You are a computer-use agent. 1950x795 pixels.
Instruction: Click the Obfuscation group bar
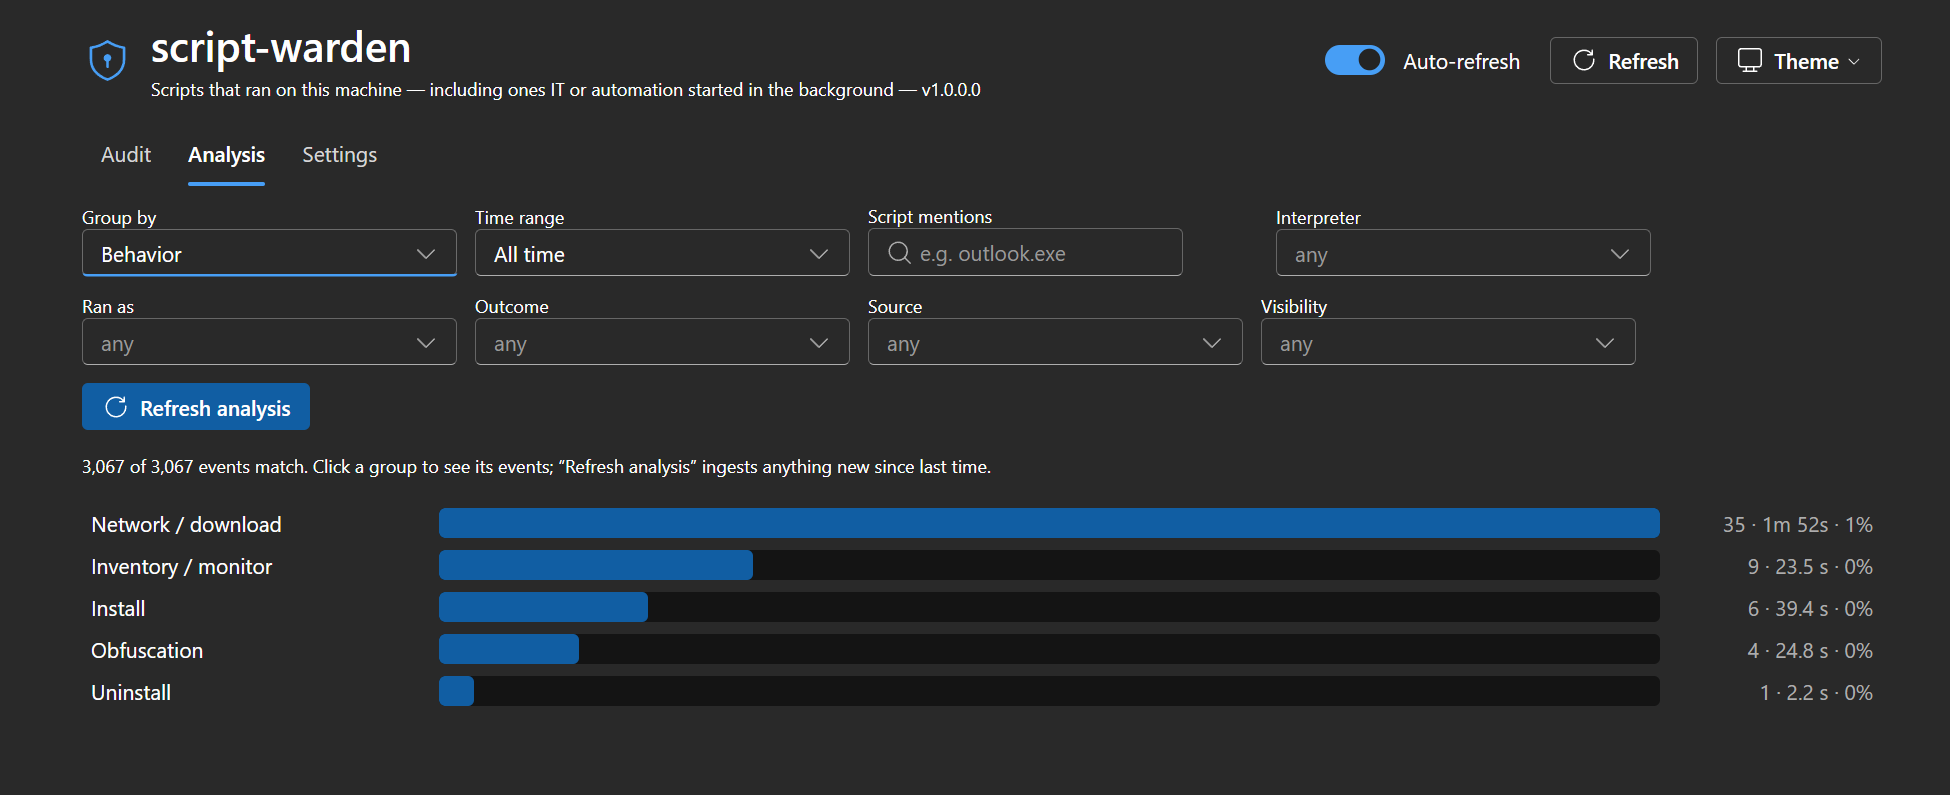[1049, 649]
